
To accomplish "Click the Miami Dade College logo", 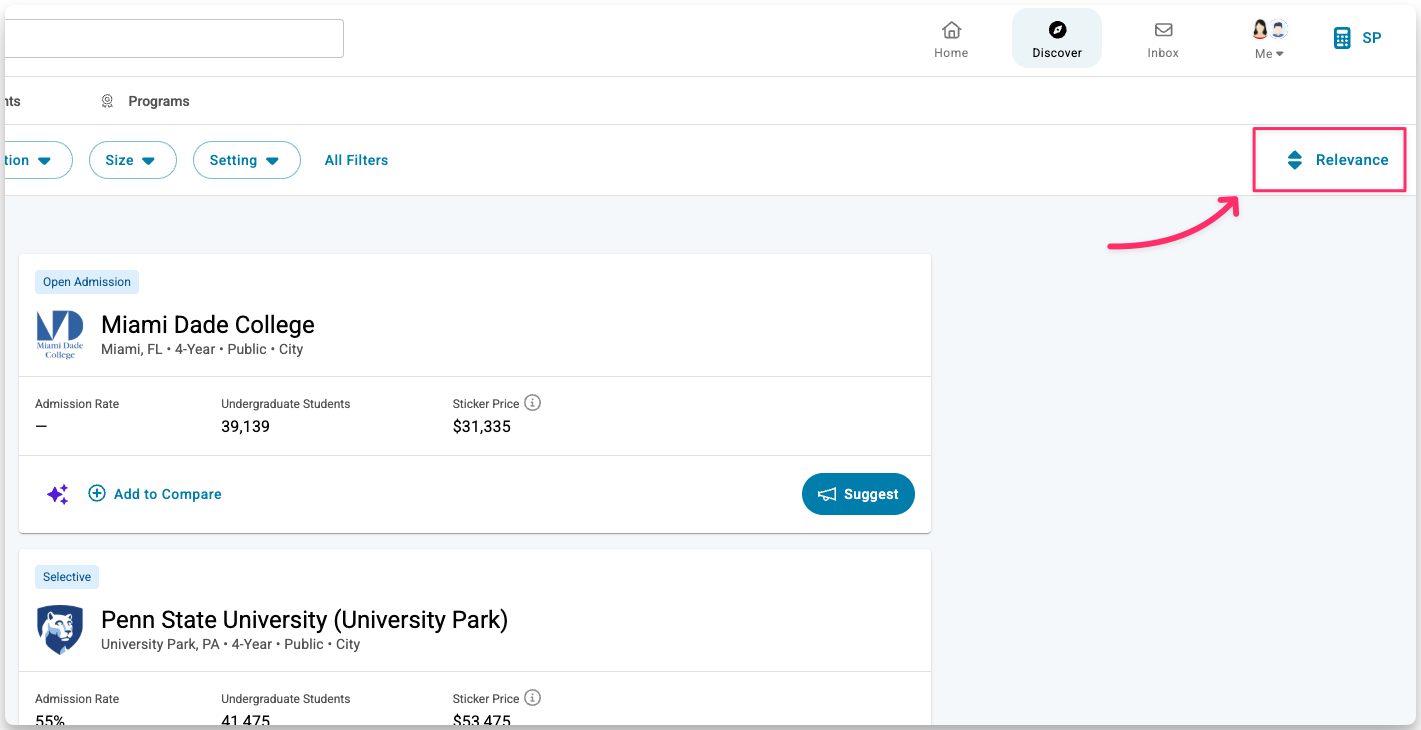I will (60, 334).
